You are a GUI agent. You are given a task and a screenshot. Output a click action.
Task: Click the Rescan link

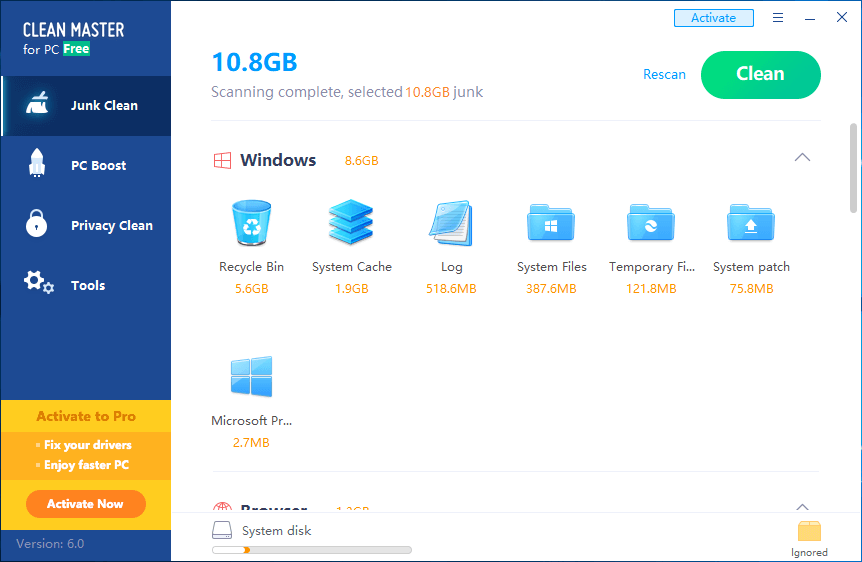click(664, 74)
